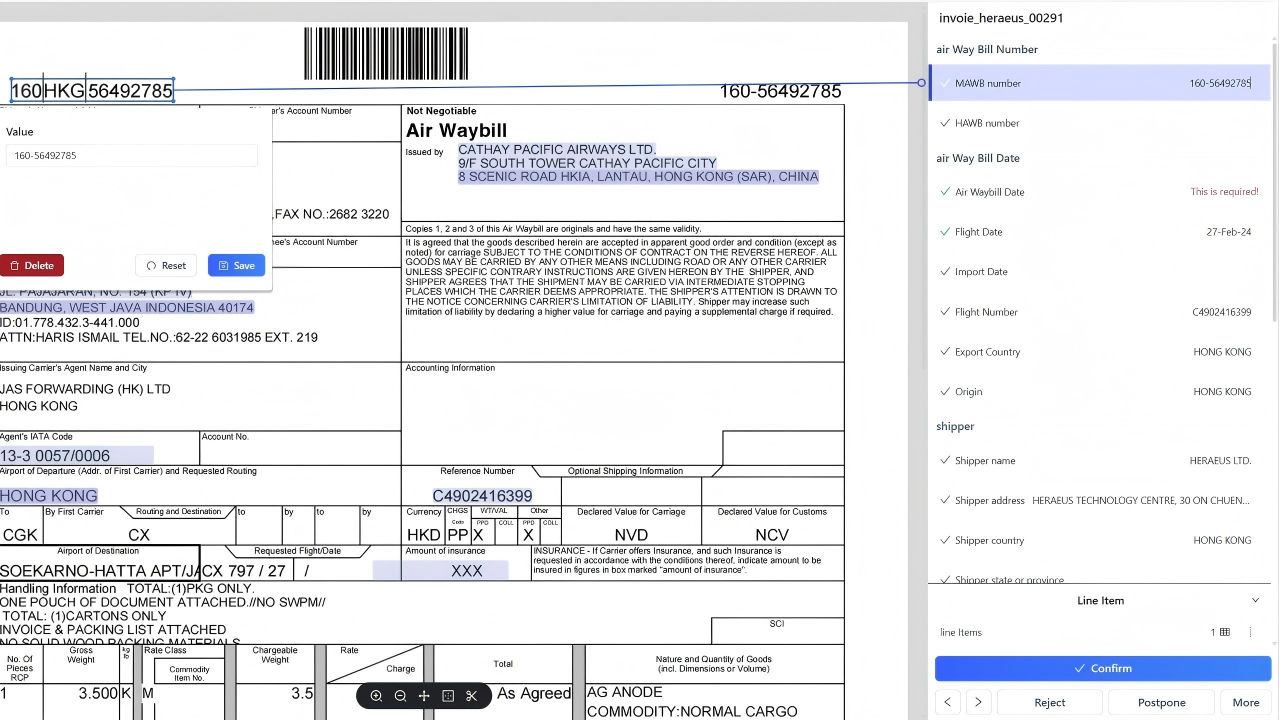
Task: Click BANDUNG, WEST JAVA INDONESIA 40174 text
Action: 127,308
